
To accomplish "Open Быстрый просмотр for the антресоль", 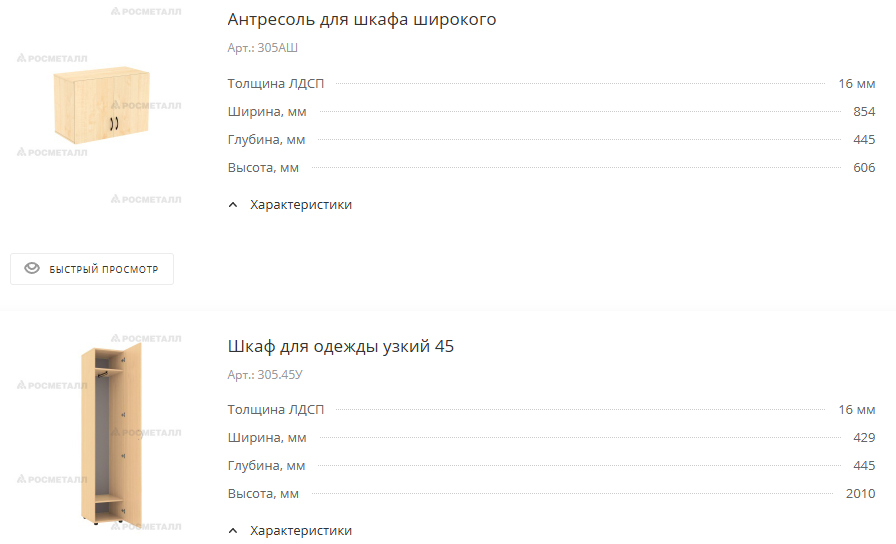I will tap(92, 269).
